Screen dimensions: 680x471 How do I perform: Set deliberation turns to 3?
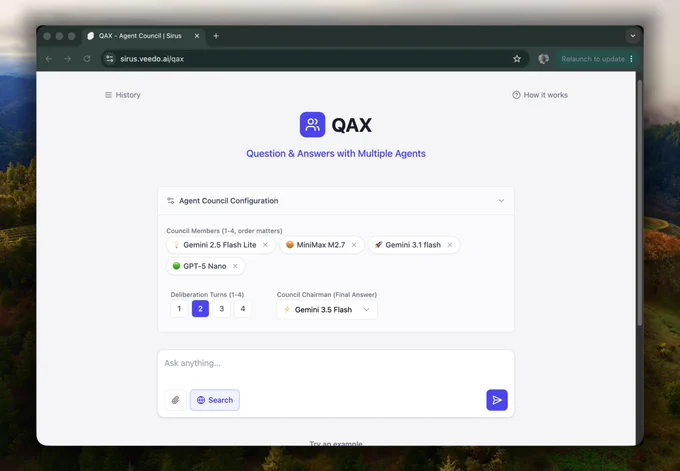222,309
